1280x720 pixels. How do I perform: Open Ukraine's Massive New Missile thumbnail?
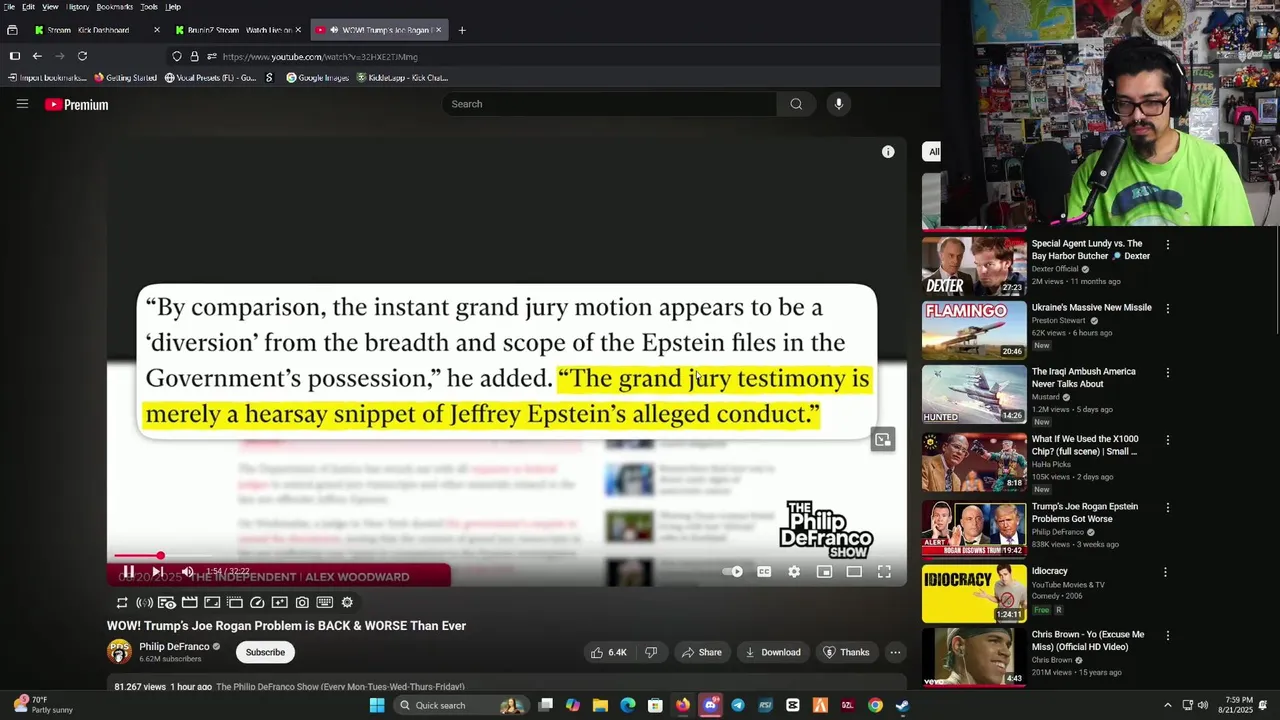coord(974,330)
